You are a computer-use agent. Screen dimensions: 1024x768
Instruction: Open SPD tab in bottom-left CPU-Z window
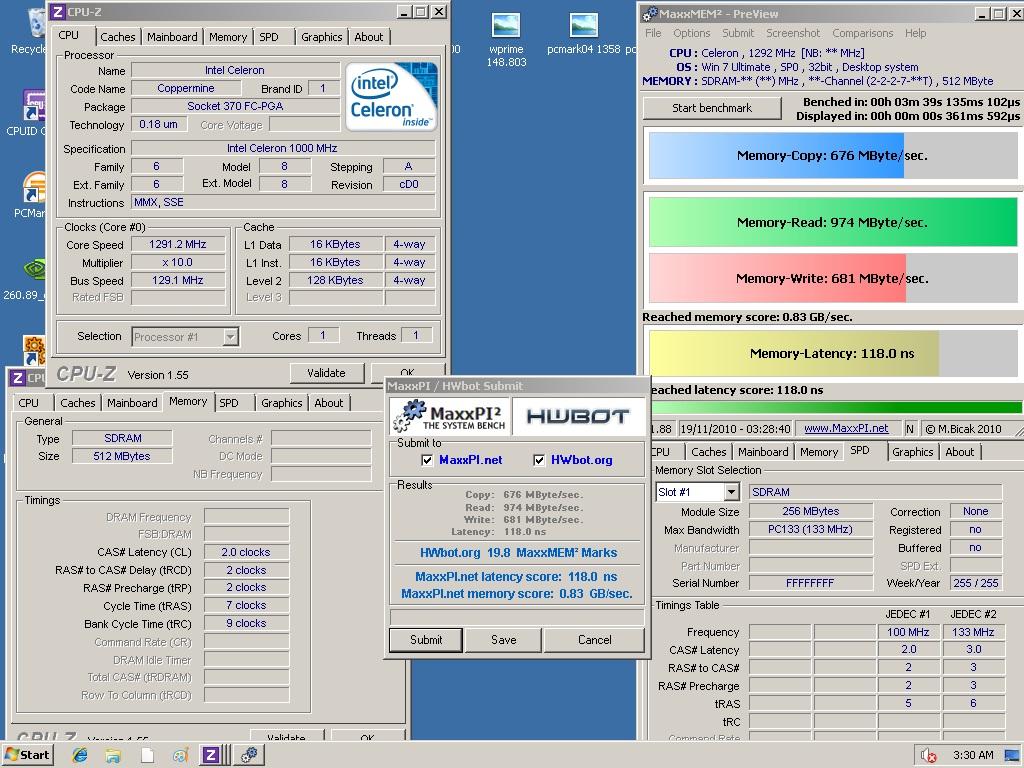(229, 403)
